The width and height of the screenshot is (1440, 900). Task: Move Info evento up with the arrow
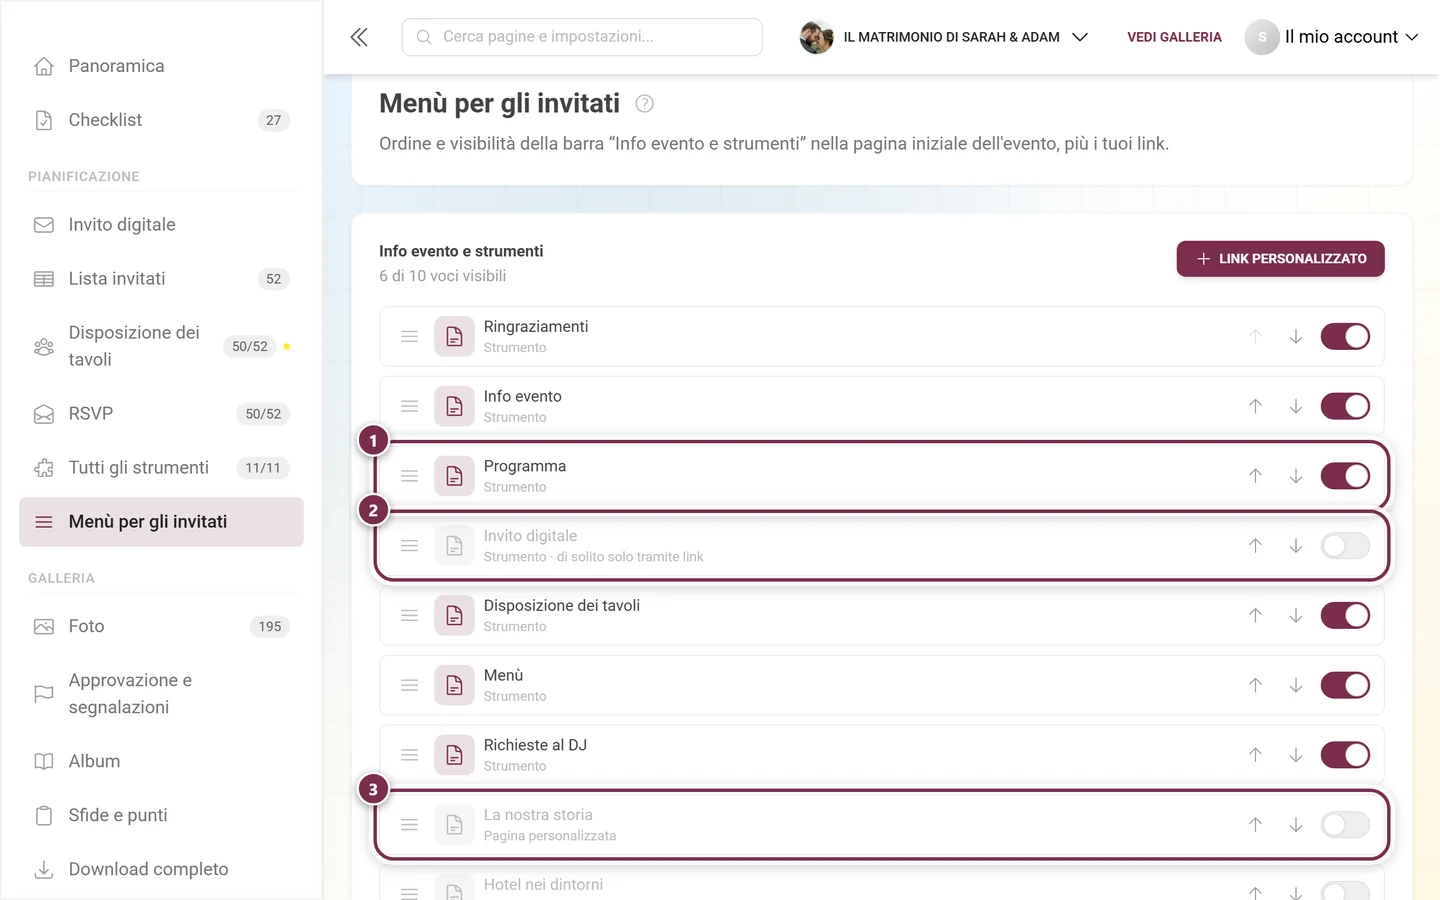(x=1255, y=406)
